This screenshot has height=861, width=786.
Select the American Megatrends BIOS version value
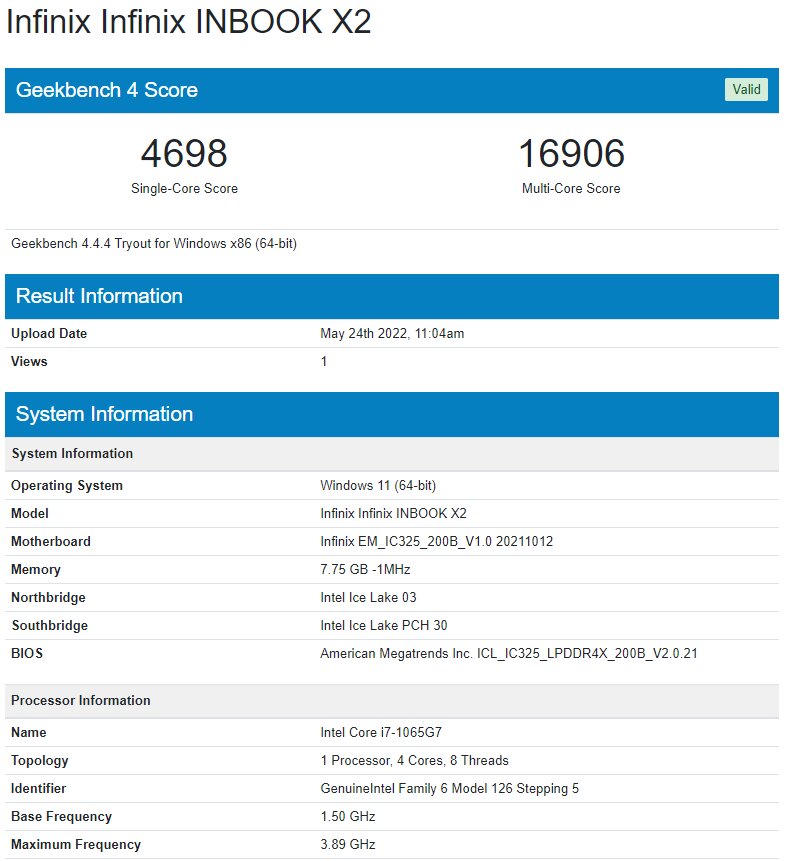coord(509,653)
